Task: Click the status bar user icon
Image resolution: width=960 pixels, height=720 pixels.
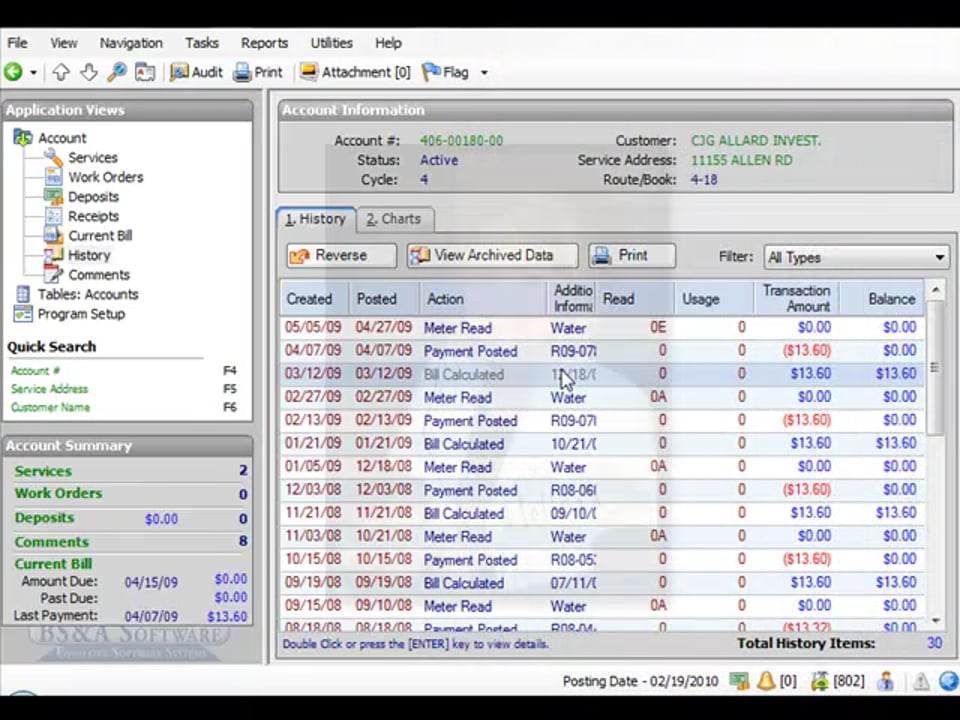Action: point(885,681)
